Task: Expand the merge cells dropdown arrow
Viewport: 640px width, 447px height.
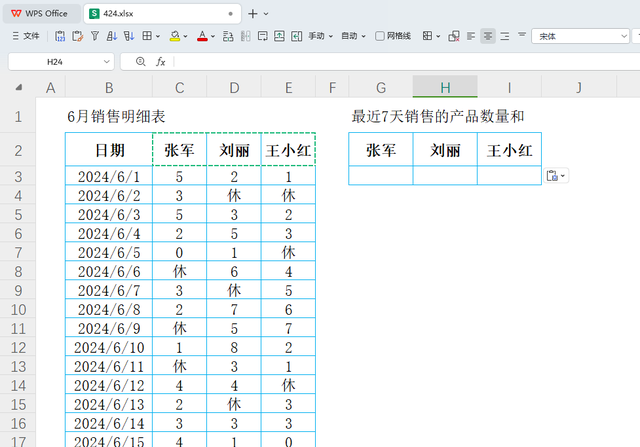Action: [x=438, y=37]
